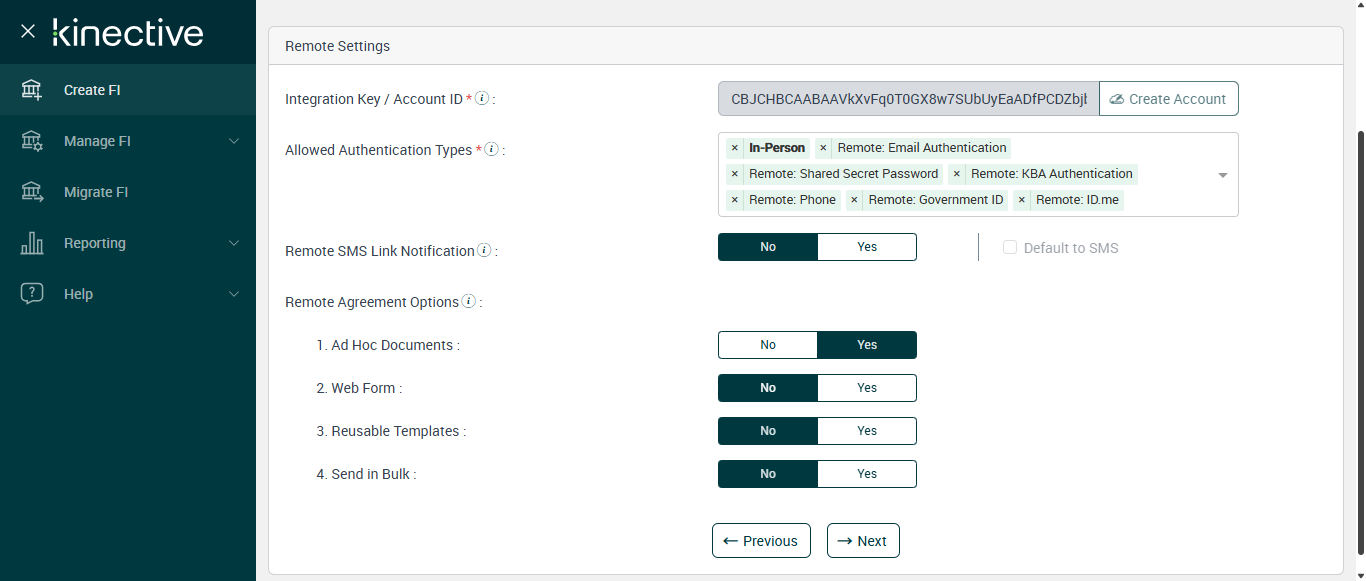
Task: Enable the Default to SMS checkbox
Action: [1010, 248]
